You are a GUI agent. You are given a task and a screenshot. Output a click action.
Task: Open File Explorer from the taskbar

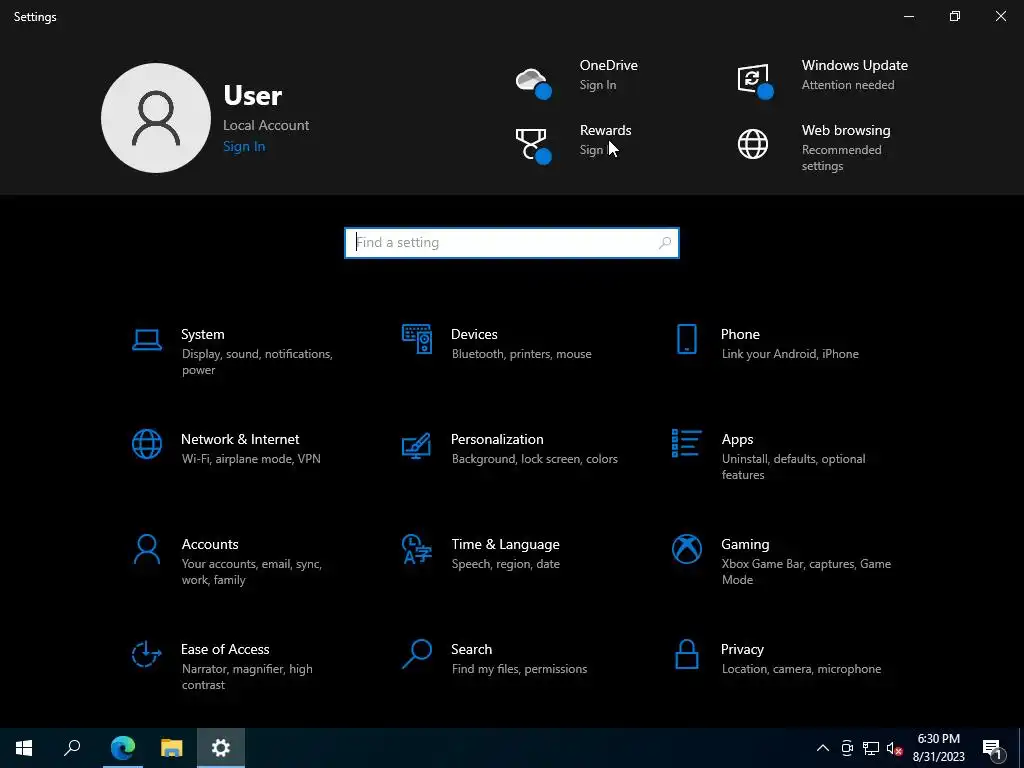point(172,748)
